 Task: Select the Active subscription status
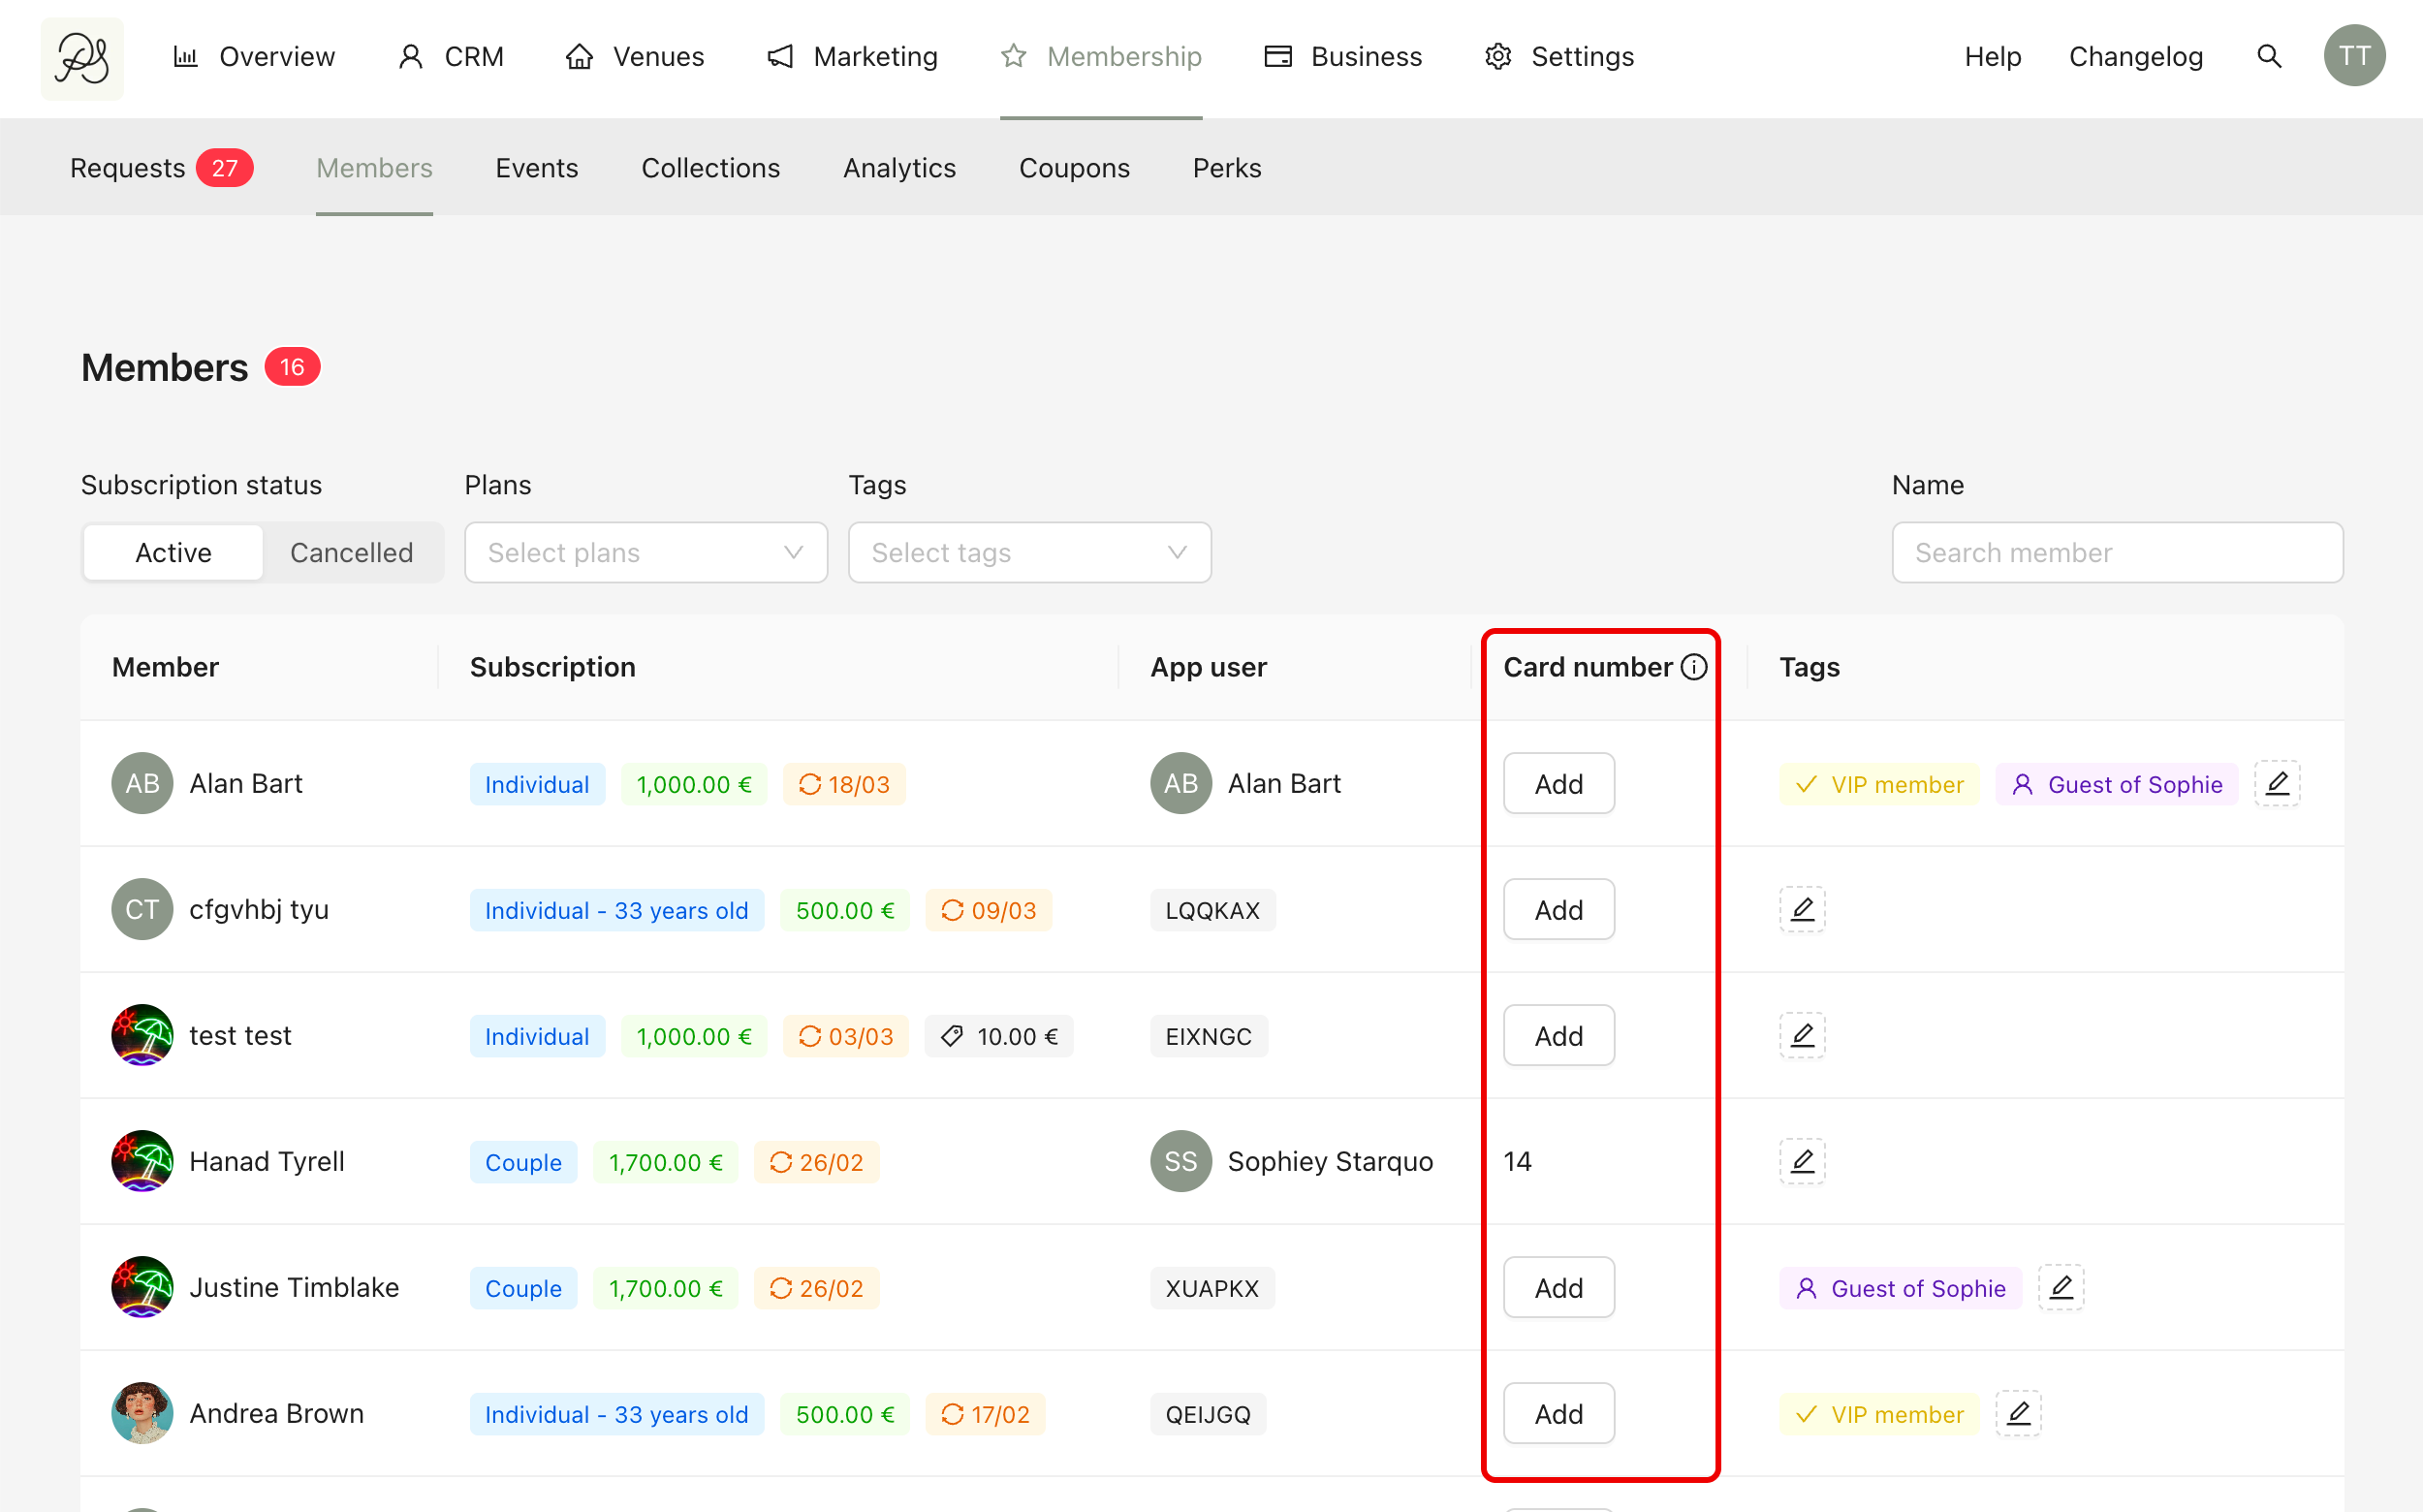173,553
